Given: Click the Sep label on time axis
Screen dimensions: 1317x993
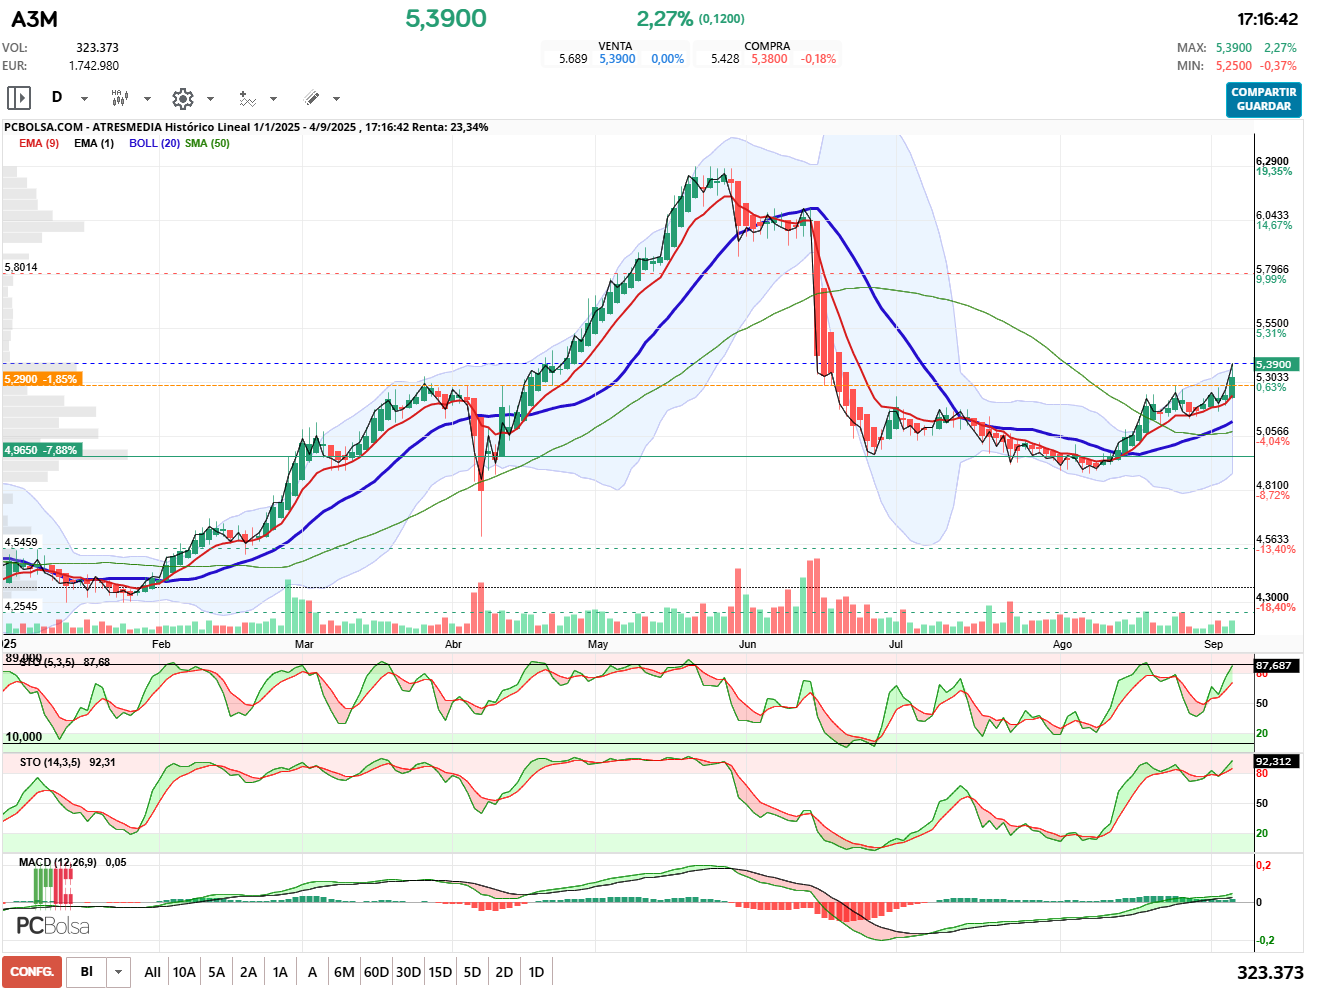Looking at the screenshot, I should 1213,644.
